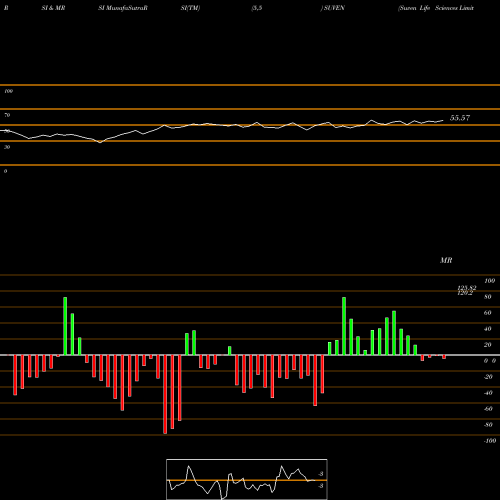
Task: Click the MR axis label 80
Action: point(488,297)
